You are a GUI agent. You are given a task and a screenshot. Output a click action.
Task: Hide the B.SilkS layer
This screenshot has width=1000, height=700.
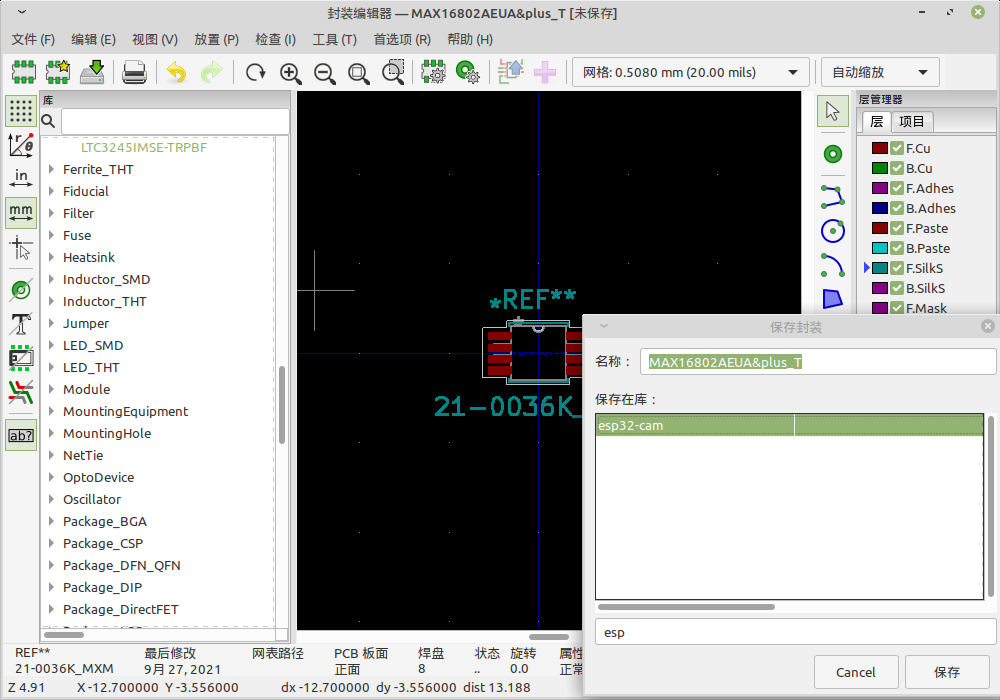click(897, 288)
